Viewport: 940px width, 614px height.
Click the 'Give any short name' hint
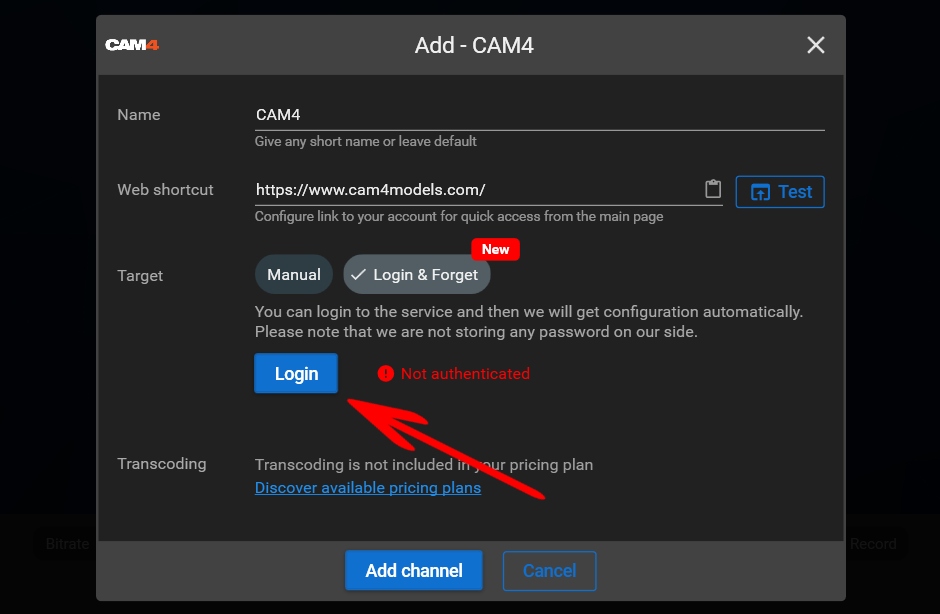(366, 142)
